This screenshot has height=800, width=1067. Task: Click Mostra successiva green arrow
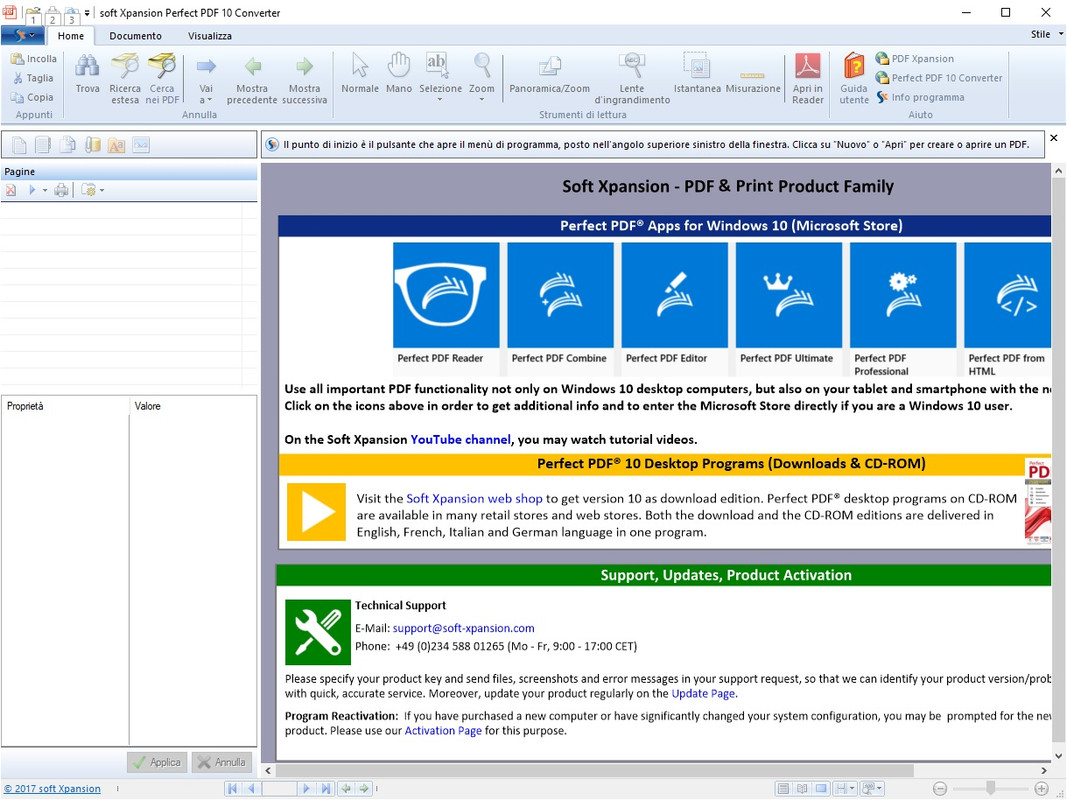pos(304,66)
